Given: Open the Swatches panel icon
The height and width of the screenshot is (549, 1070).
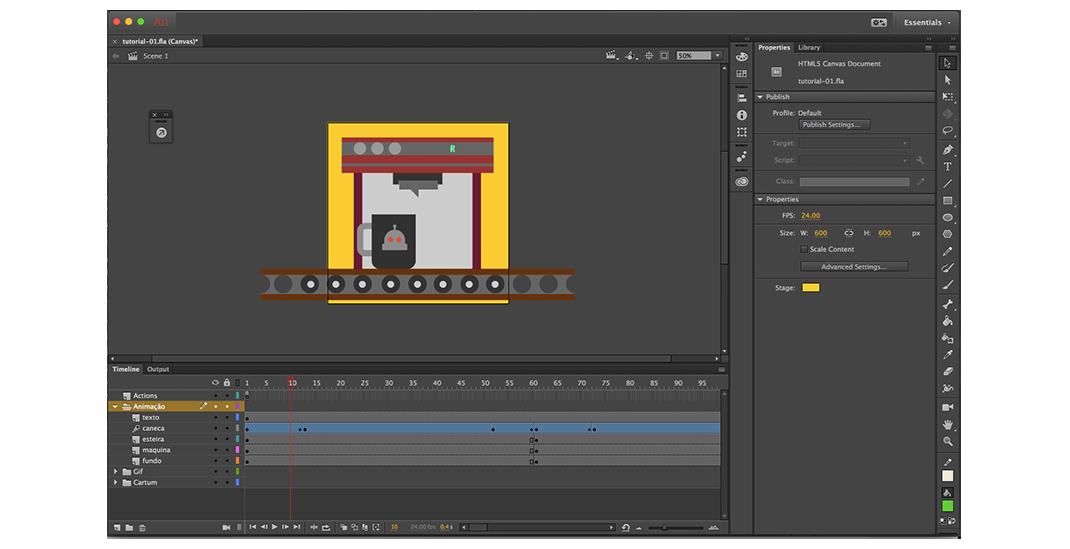Looking at the screenshot, I should (x=742, y=74).
